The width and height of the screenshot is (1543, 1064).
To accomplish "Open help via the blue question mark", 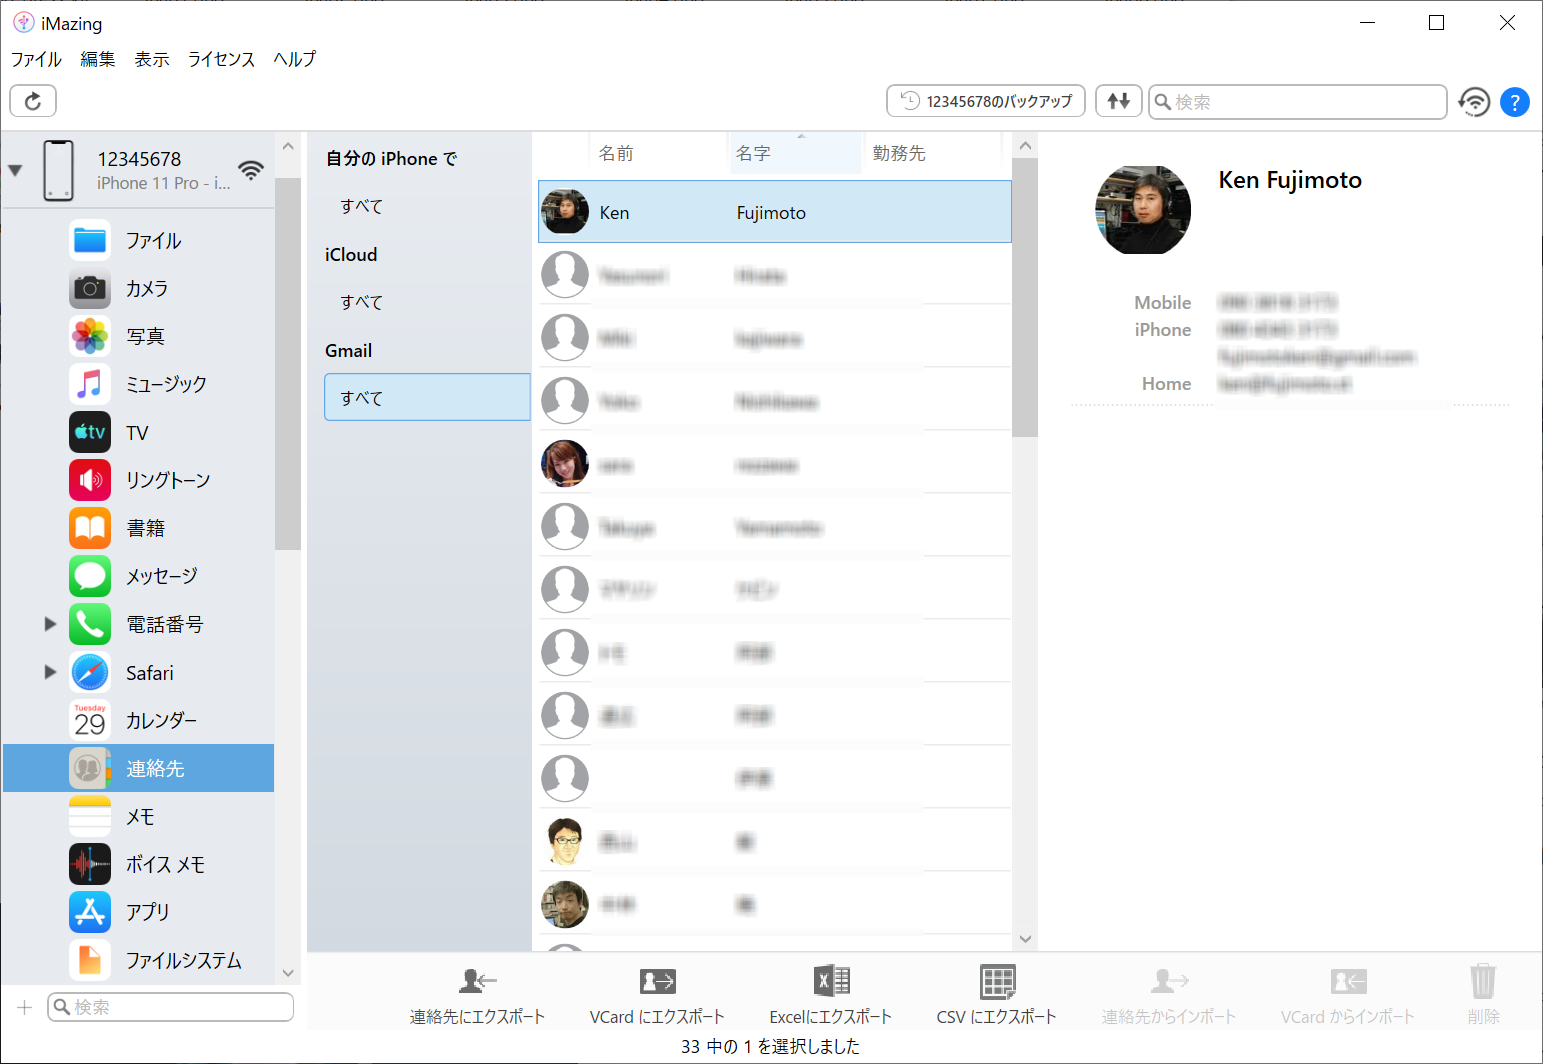I will pos(1515,101).
